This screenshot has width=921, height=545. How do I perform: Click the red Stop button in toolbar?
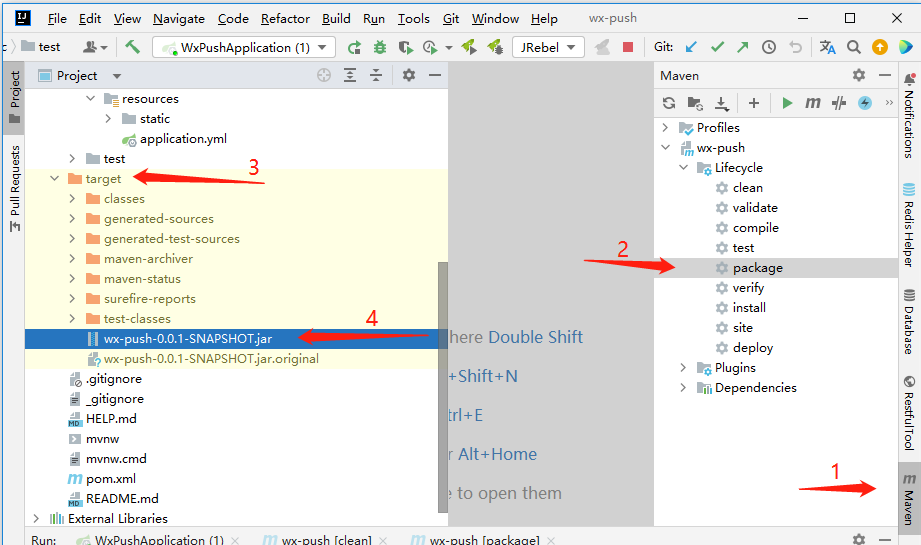click(628, 47)
